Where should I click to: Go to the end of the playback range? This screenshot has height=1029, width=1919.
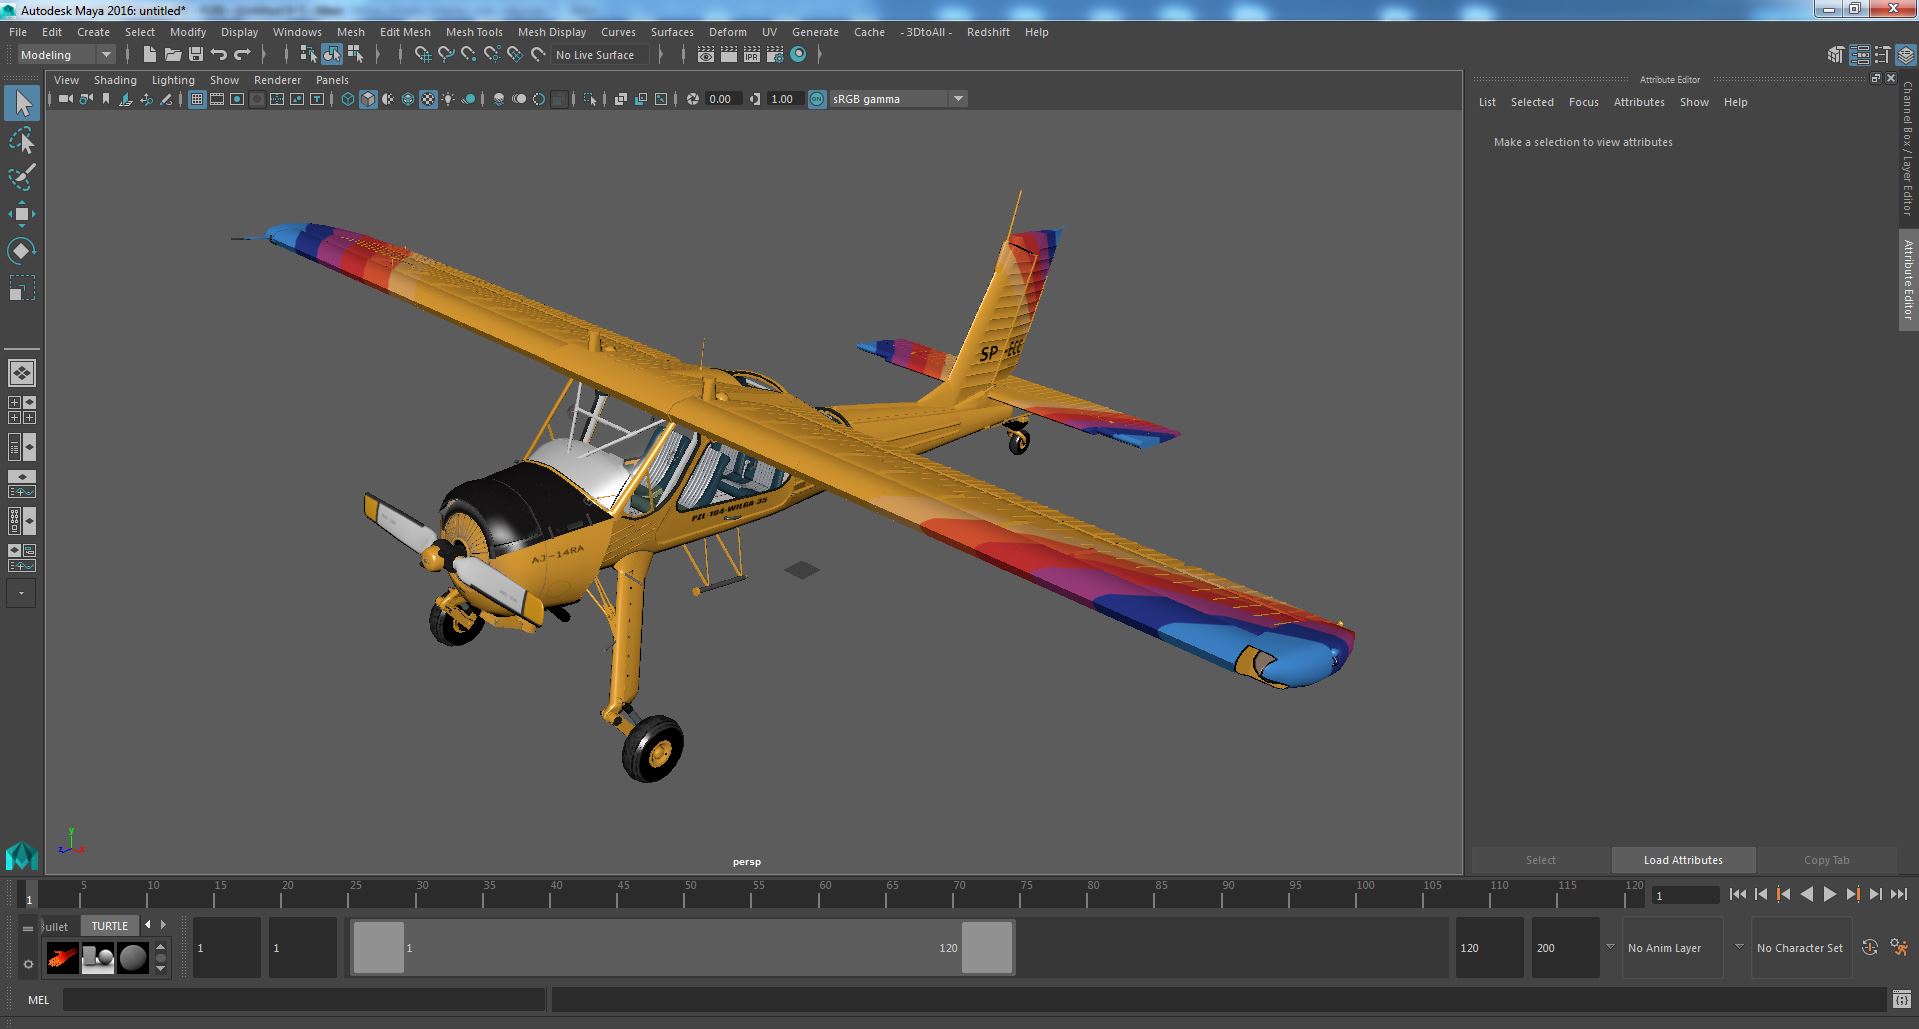[x=1899, y=895]
